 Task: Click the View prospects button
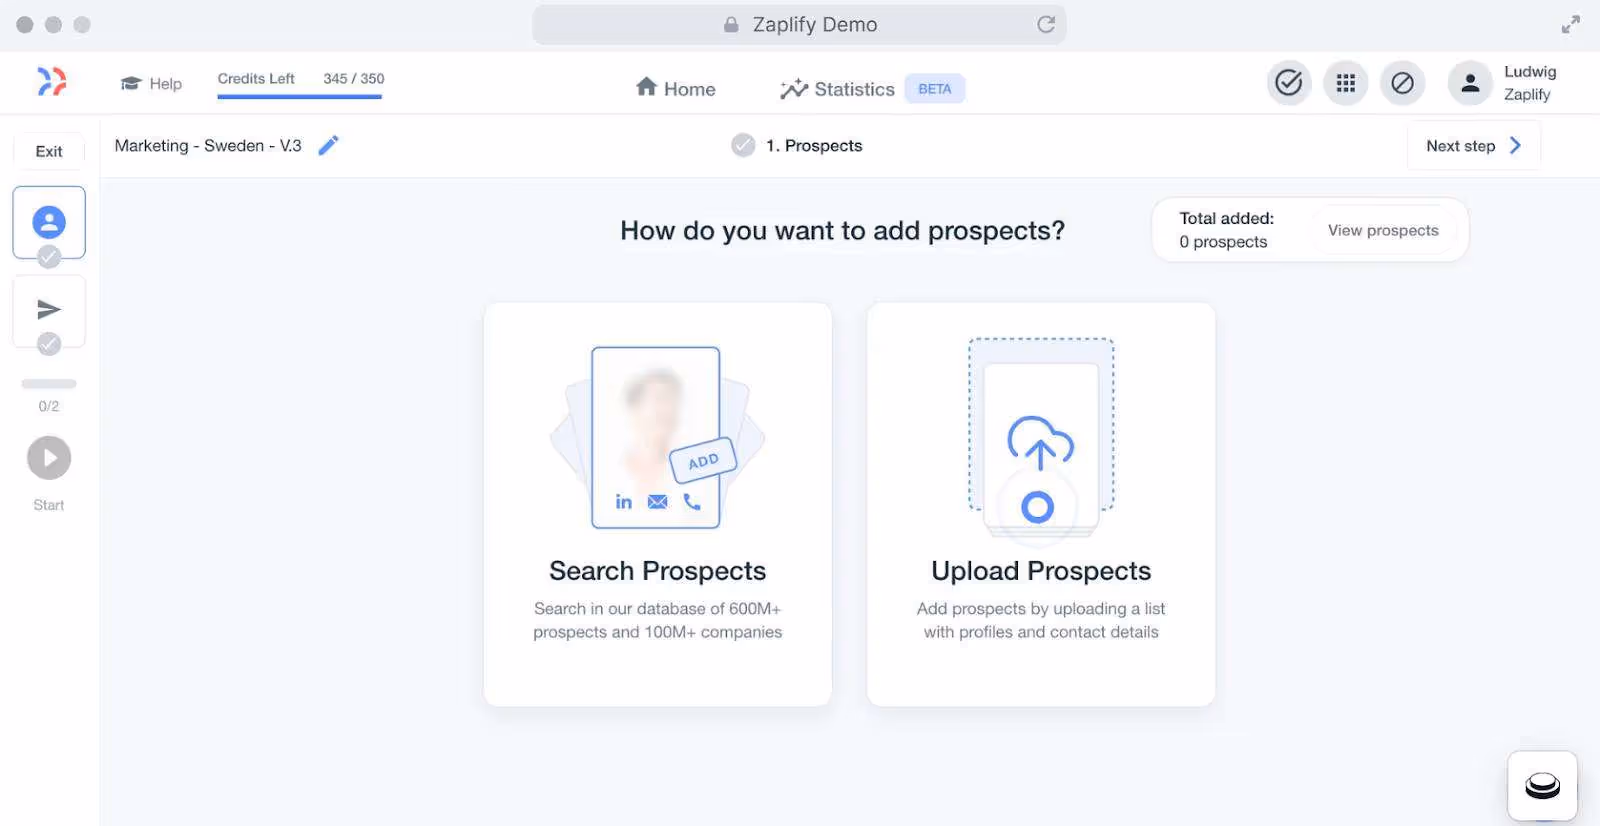(x=1383, y=230)
